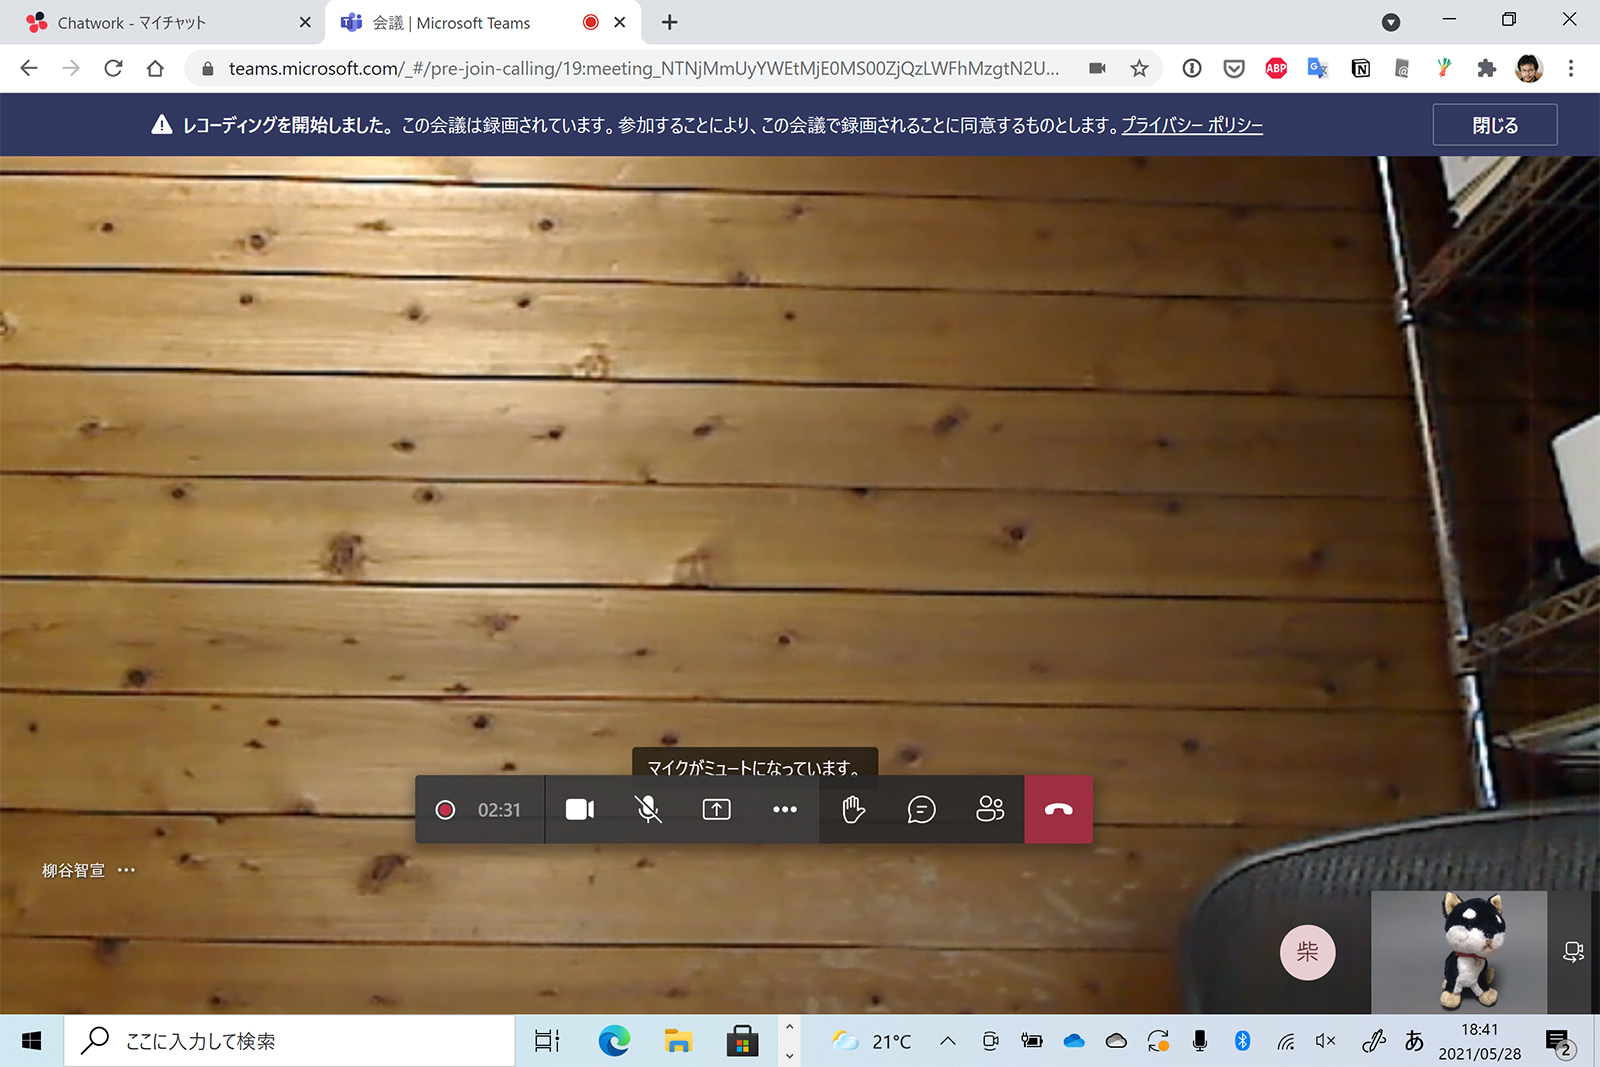Click the lock icon for site information
This screenshot has width=1600, height=1067.
208,69
